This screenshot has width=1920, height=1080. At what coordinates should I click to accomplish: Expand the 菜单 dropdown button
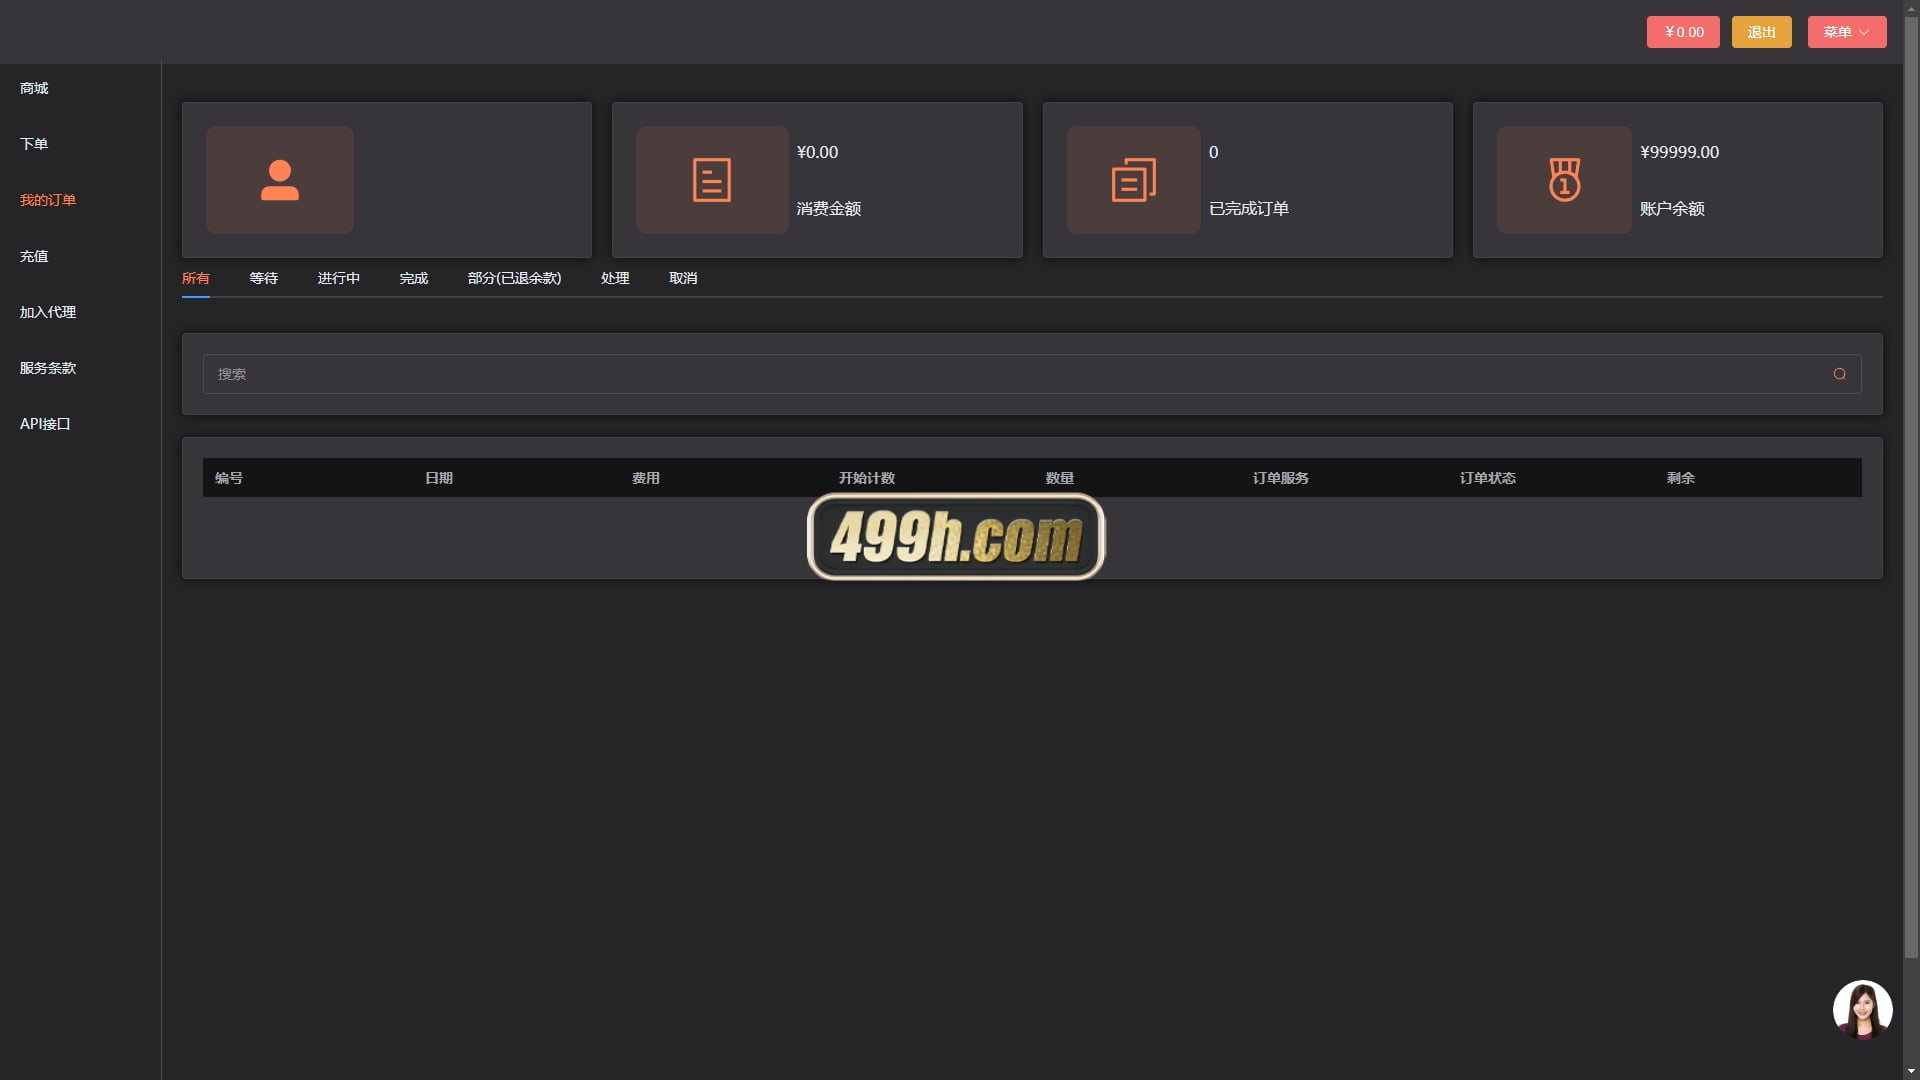(1847, 32)
